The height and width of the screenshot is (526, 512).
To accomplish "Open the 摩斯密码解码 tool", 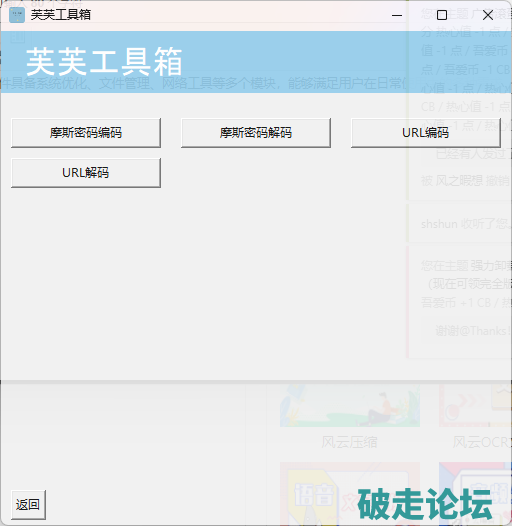I will coord(256,133).
